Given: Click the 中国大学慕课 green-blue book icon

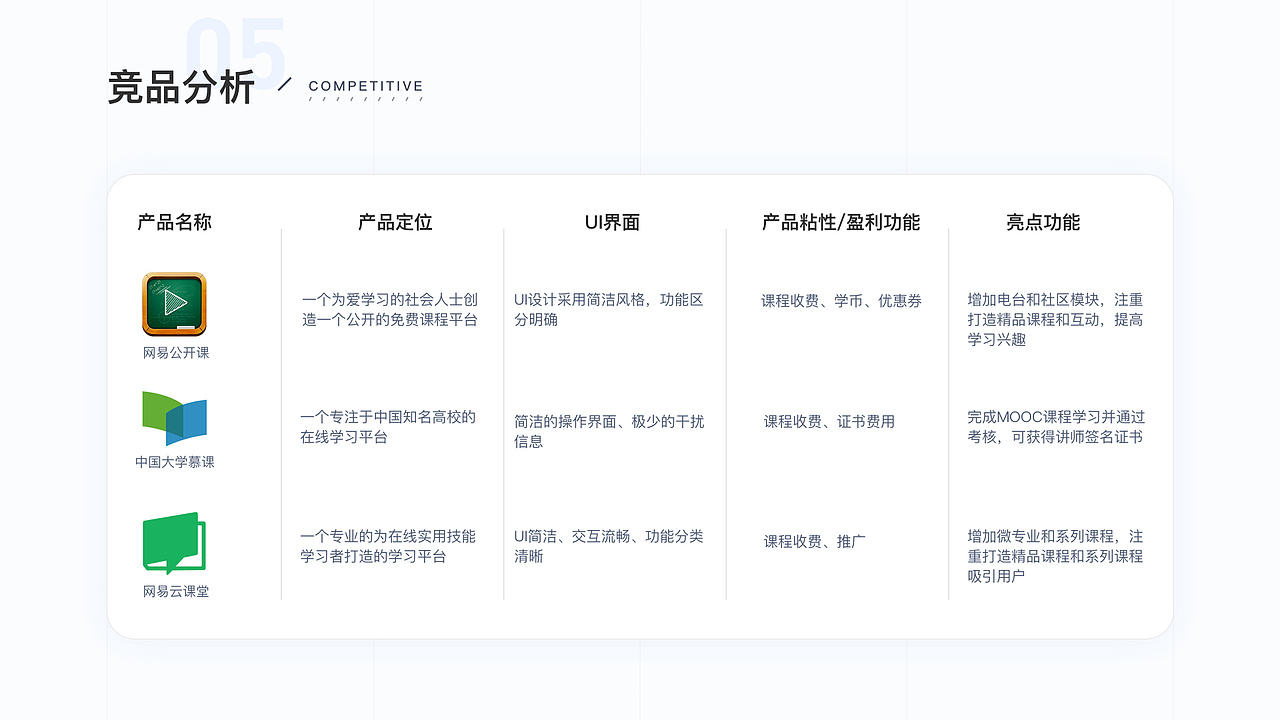Looking at the screenshot, I should tap(174, 418).
